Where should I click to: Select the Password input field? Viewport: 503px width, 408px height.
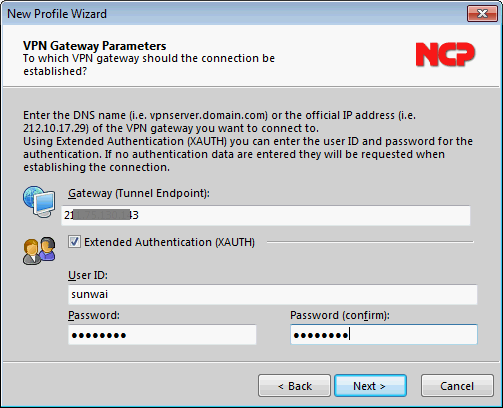[x=162, y=335]
